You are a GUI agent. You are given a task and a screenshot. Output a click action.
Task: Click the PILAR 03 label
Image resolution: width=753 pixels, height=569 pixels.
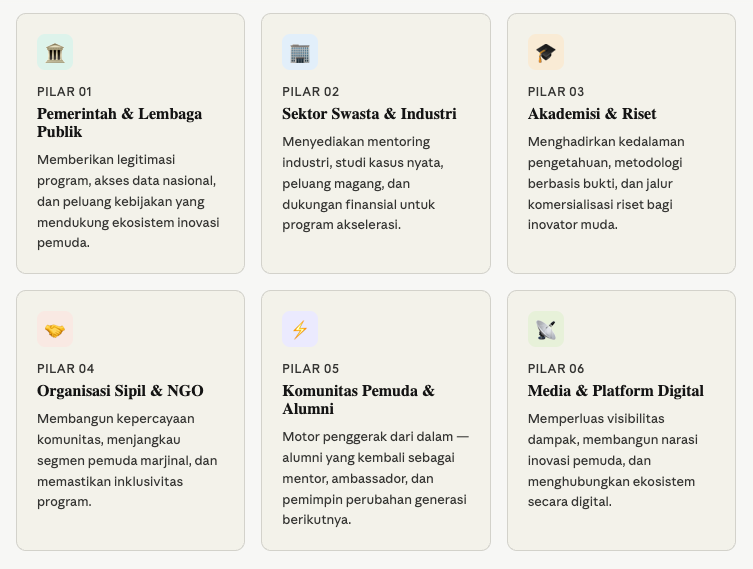556,92
